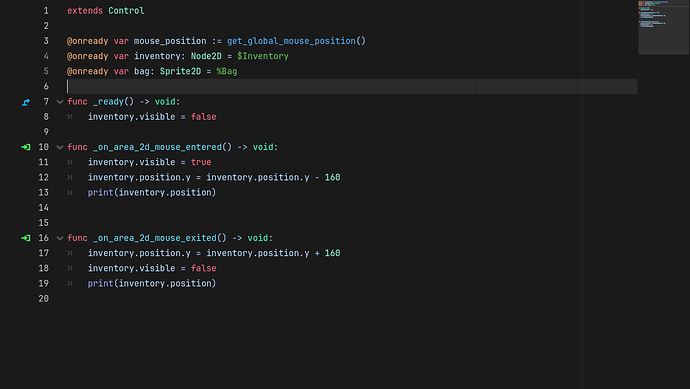Place cursor on the empty line 6

(x=352, y=87)
